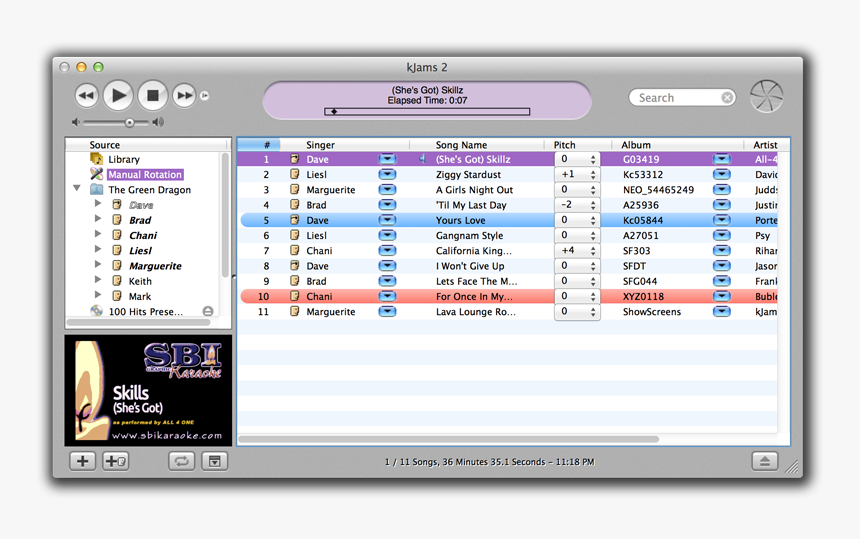The height and width of the screenshot is (539, 860).
Task: Expand Dave singer in source list
Action: 98,203
